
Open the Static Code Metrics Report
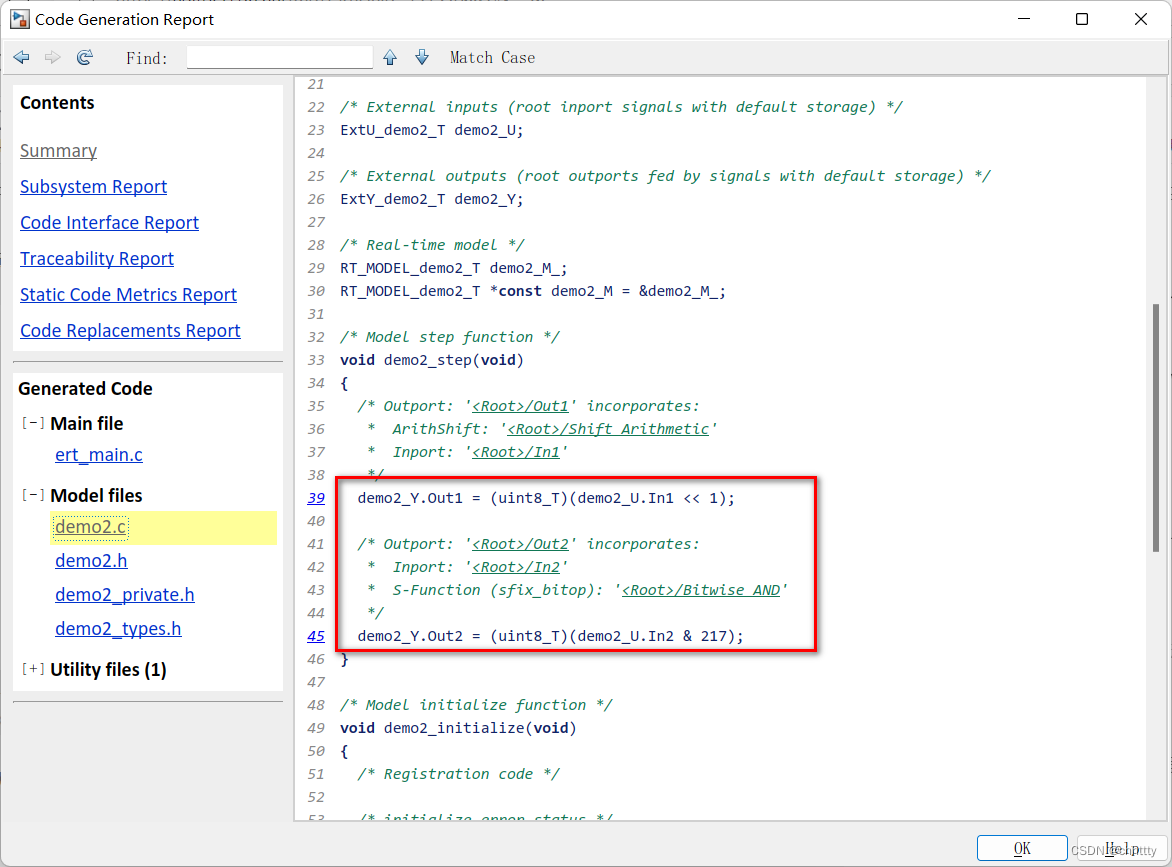click(128, 294)
